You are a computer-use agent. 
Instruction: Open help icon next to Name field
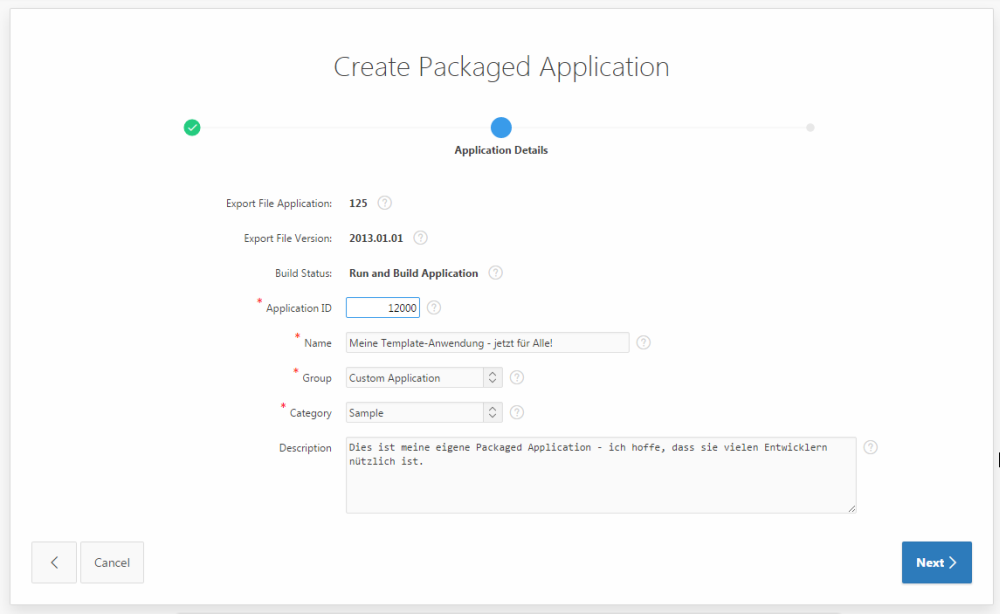(x=643, y=343)
